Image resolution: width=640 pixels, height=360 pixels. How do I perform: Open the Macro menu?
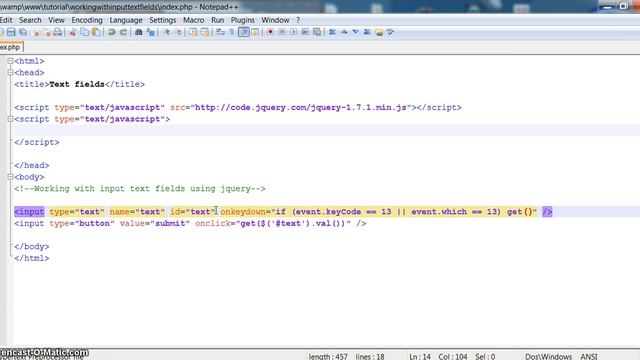click(193, 20)
